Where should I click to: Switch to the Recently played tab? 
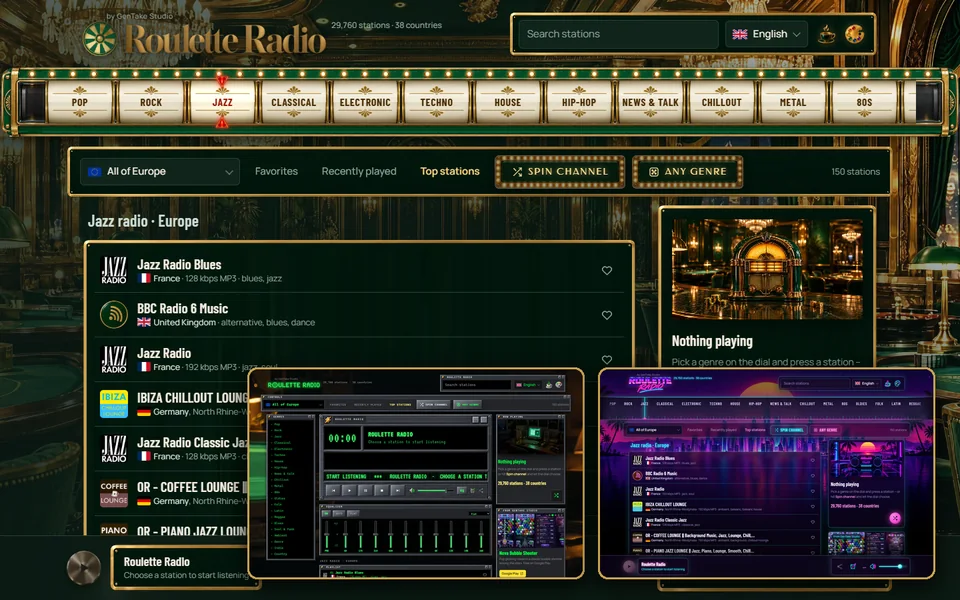[x=359, y=171]
